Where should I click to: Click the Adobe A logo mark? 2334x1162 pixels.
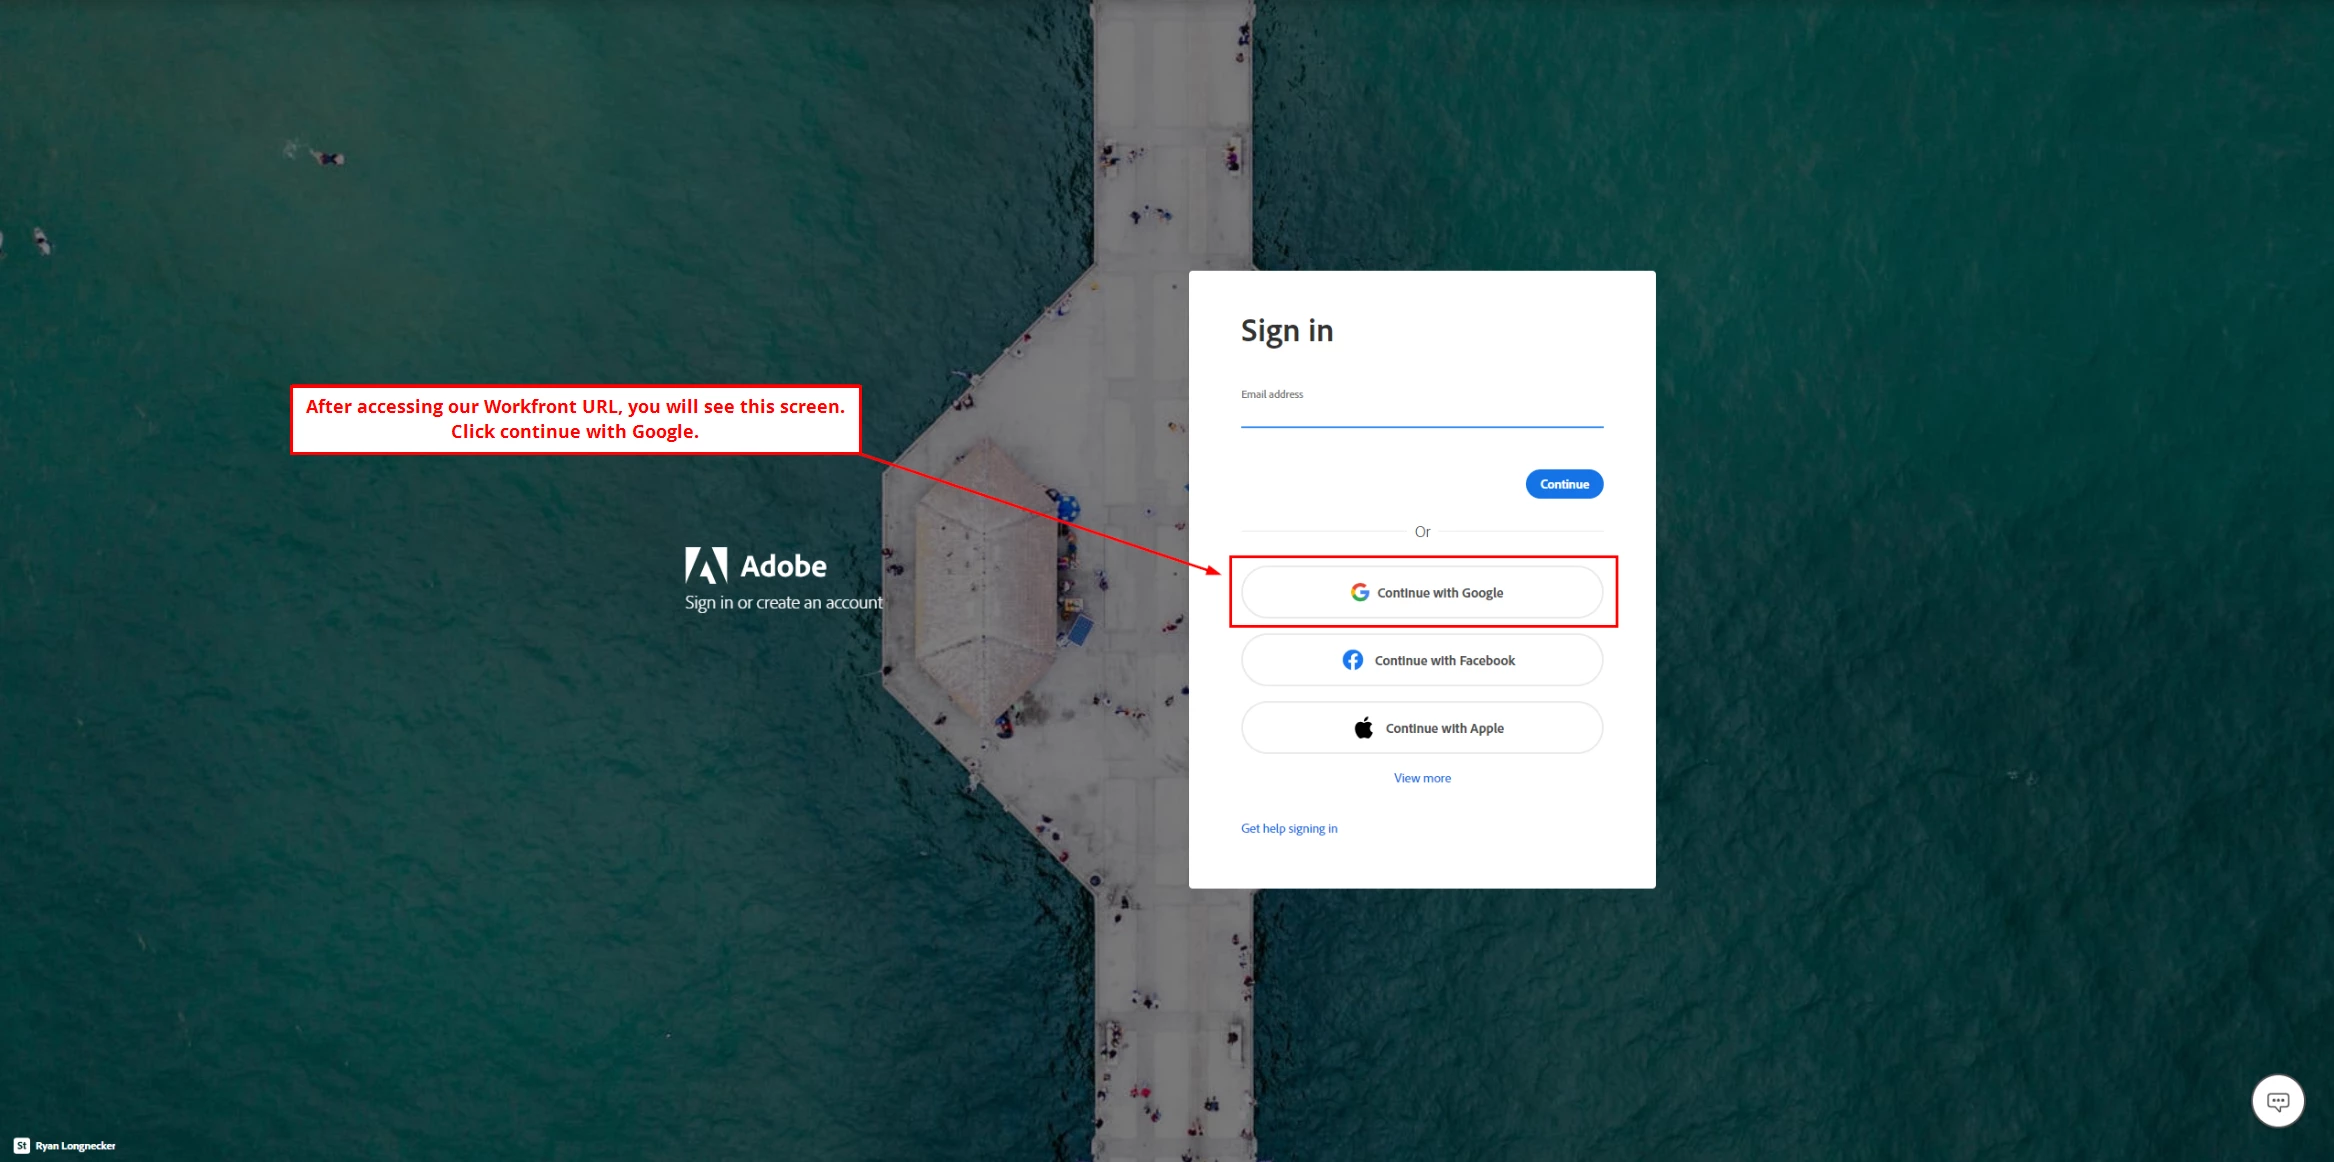(706, 566)
